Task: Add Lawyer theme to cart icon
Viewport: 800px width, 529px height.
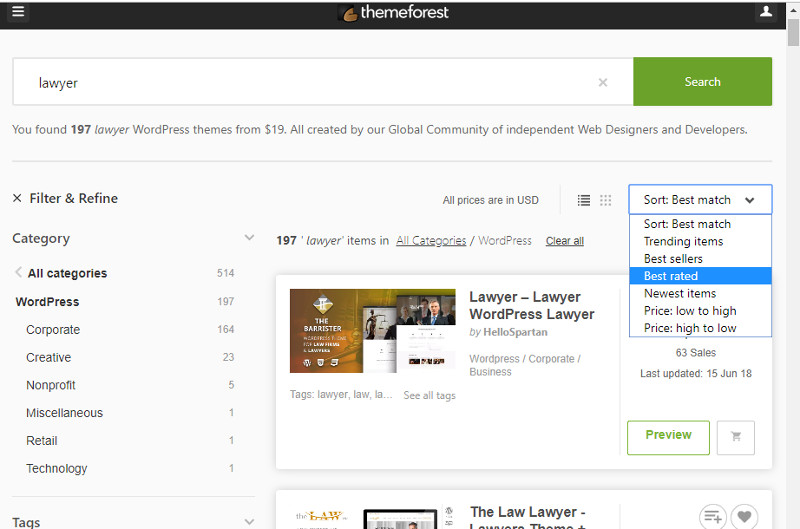Action: (735, 437)
